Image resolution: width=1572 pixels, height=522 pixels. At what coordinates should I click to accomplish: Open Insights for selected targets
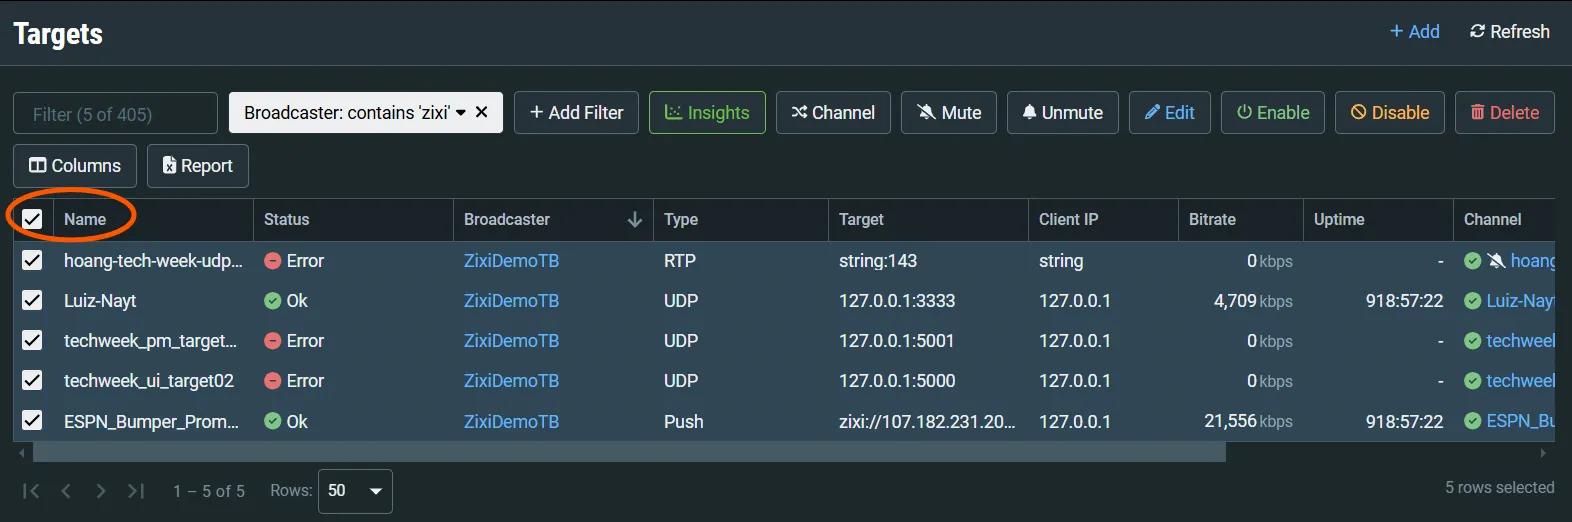[x=707, y=113]
